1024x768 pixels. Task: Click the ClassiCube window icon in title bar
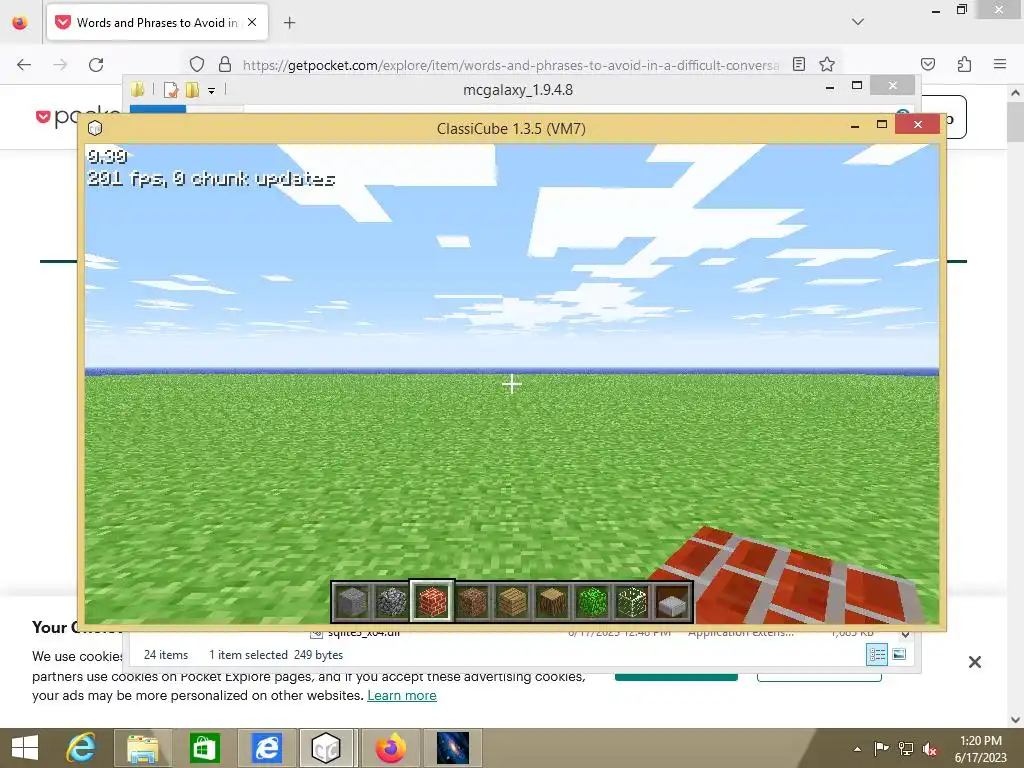95,128
